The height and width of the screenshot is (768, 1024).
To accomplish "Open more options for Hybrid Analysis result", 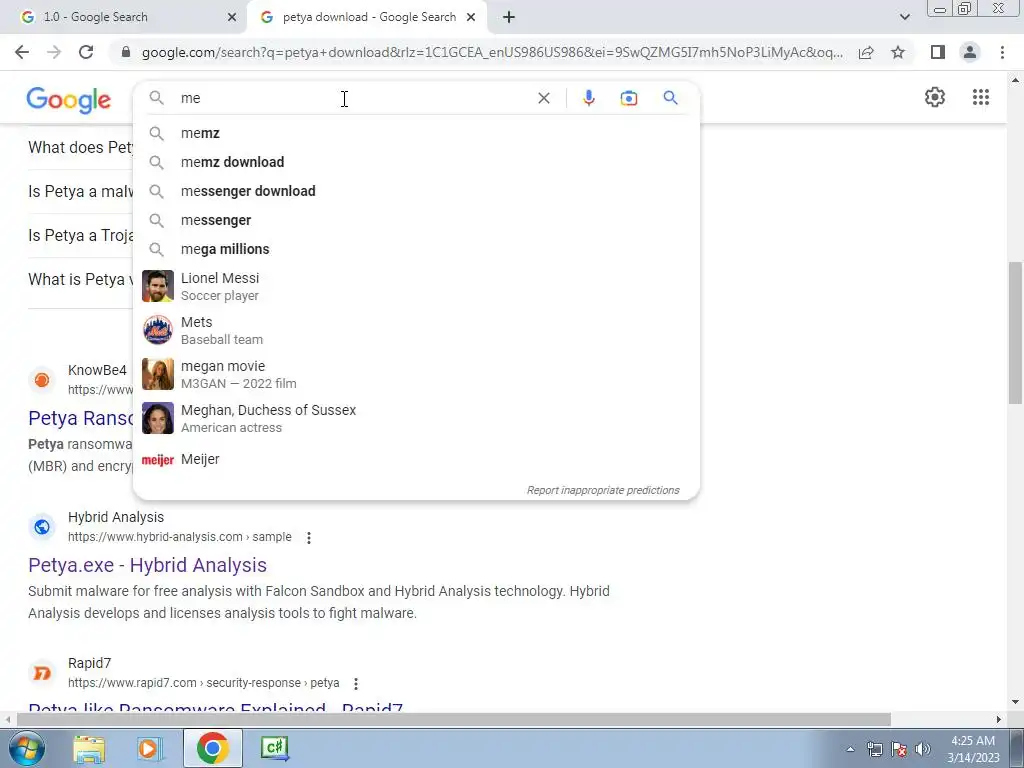I will pos(308,537).
